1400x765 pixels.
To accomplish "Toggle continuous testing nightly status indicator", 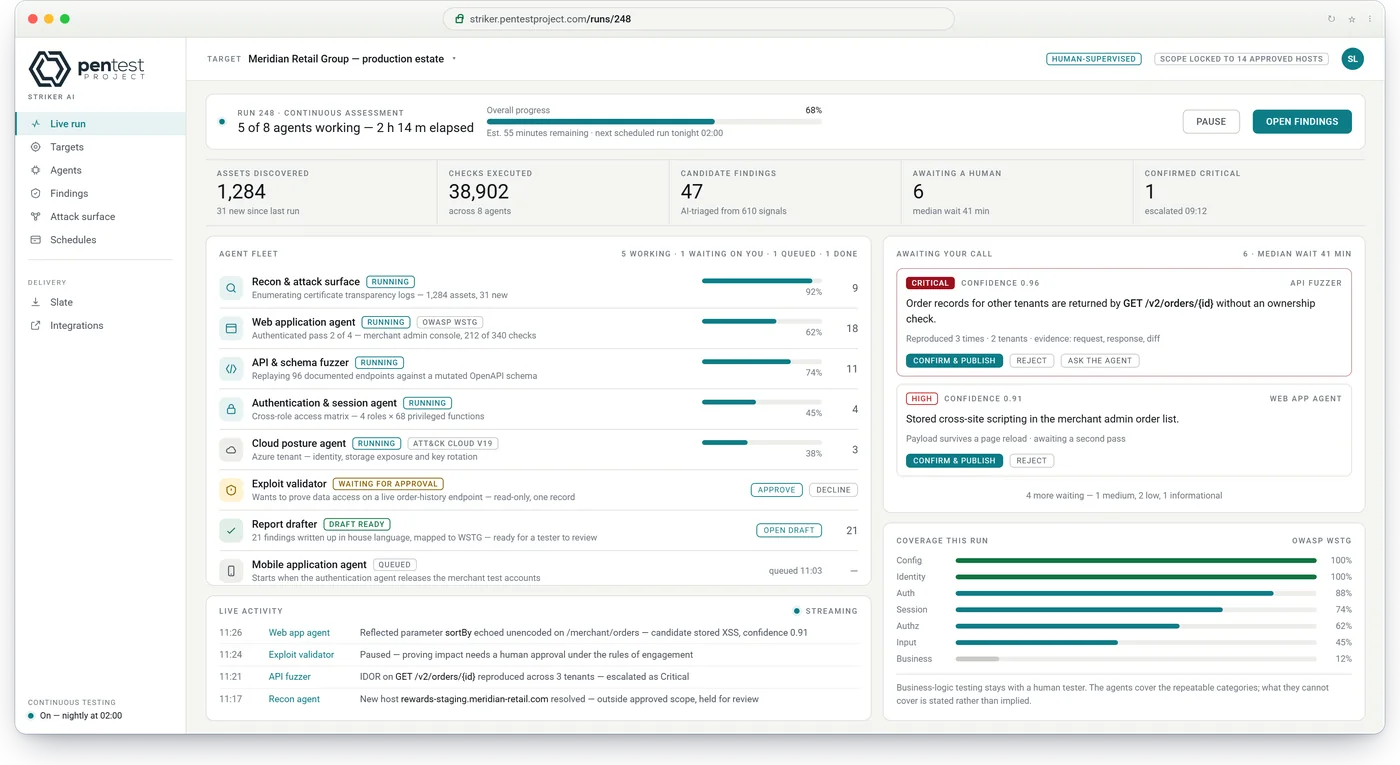I will click(31, 716).
